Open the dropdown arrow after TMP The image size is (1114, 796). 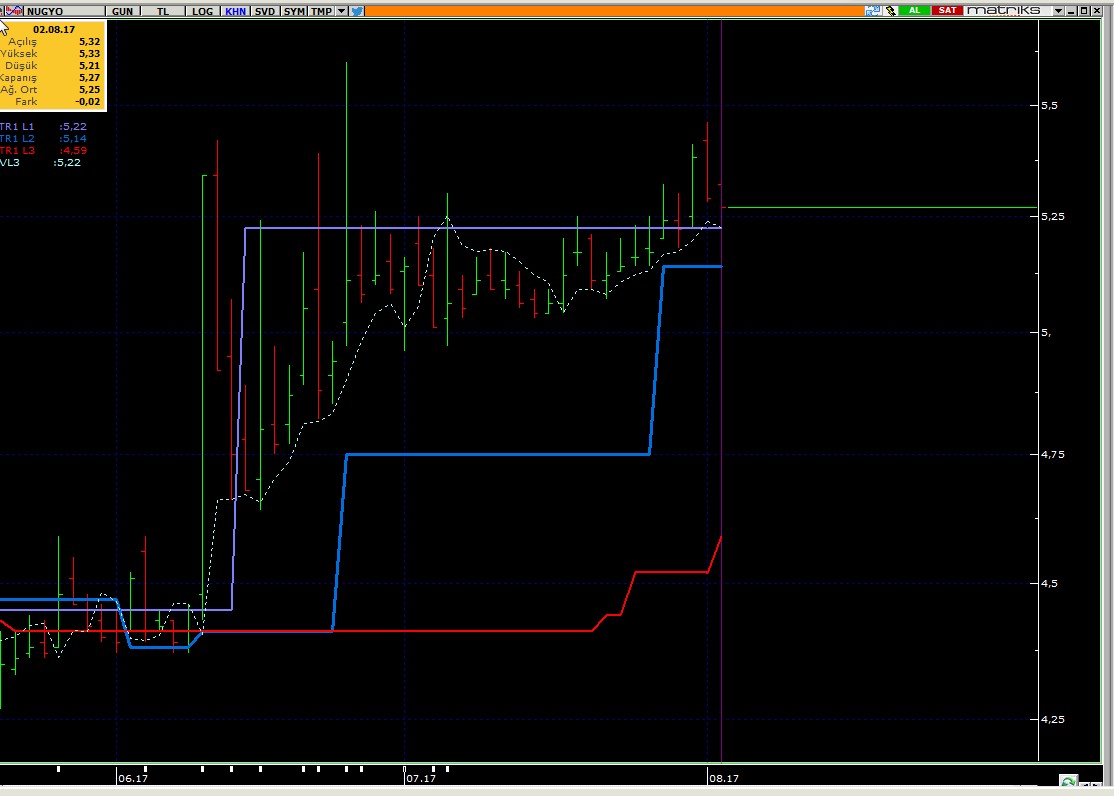pos(341,11)
